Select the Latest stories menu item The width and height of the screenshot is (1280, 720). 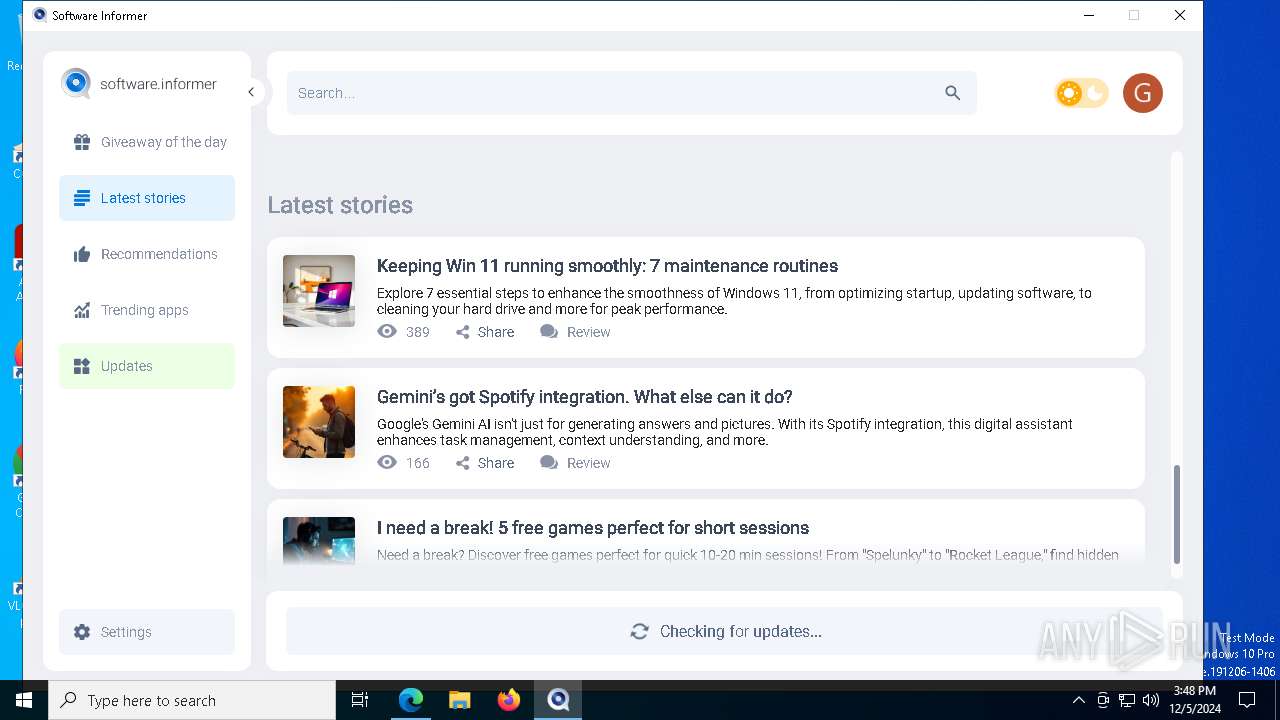[147, 198]
